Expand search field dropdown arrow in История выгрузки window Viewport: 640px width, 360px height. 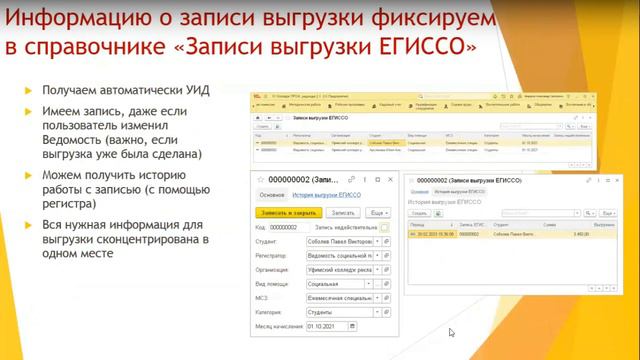(x=577, y=213)
